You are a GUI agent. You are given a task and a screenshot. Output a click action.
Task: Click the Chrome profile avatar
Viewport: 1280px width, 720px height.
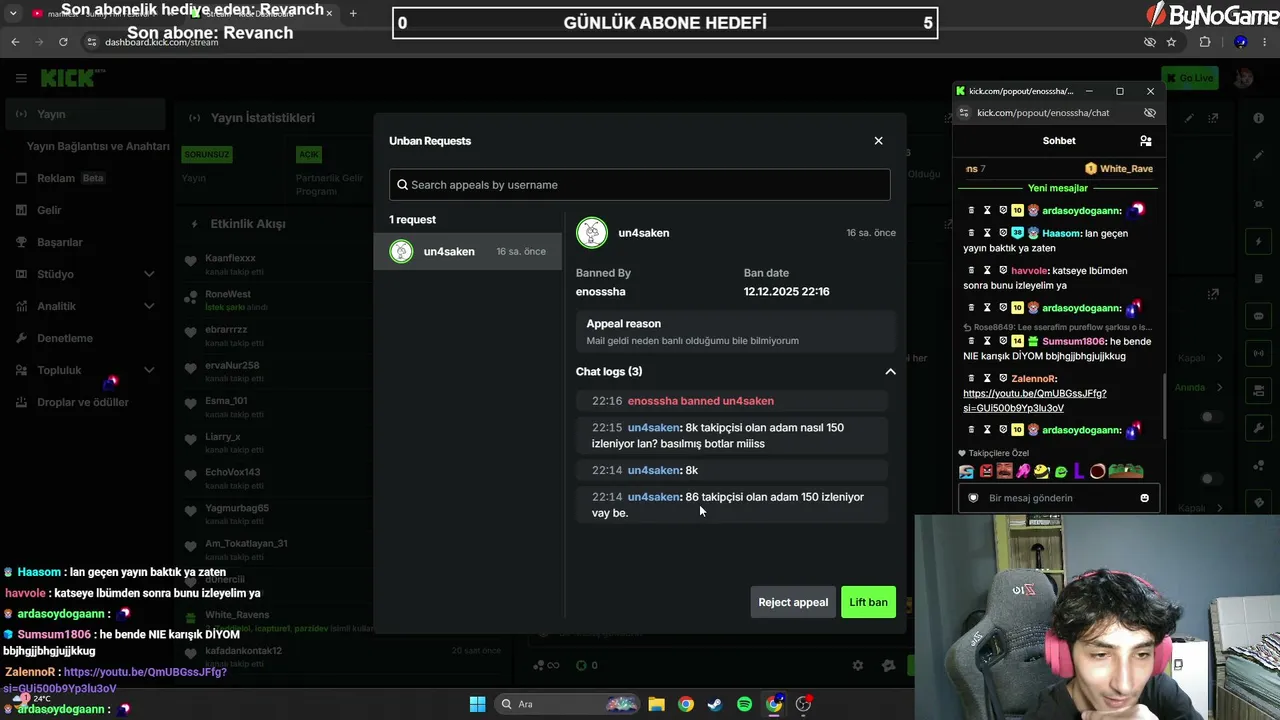tap(1240, 42)
